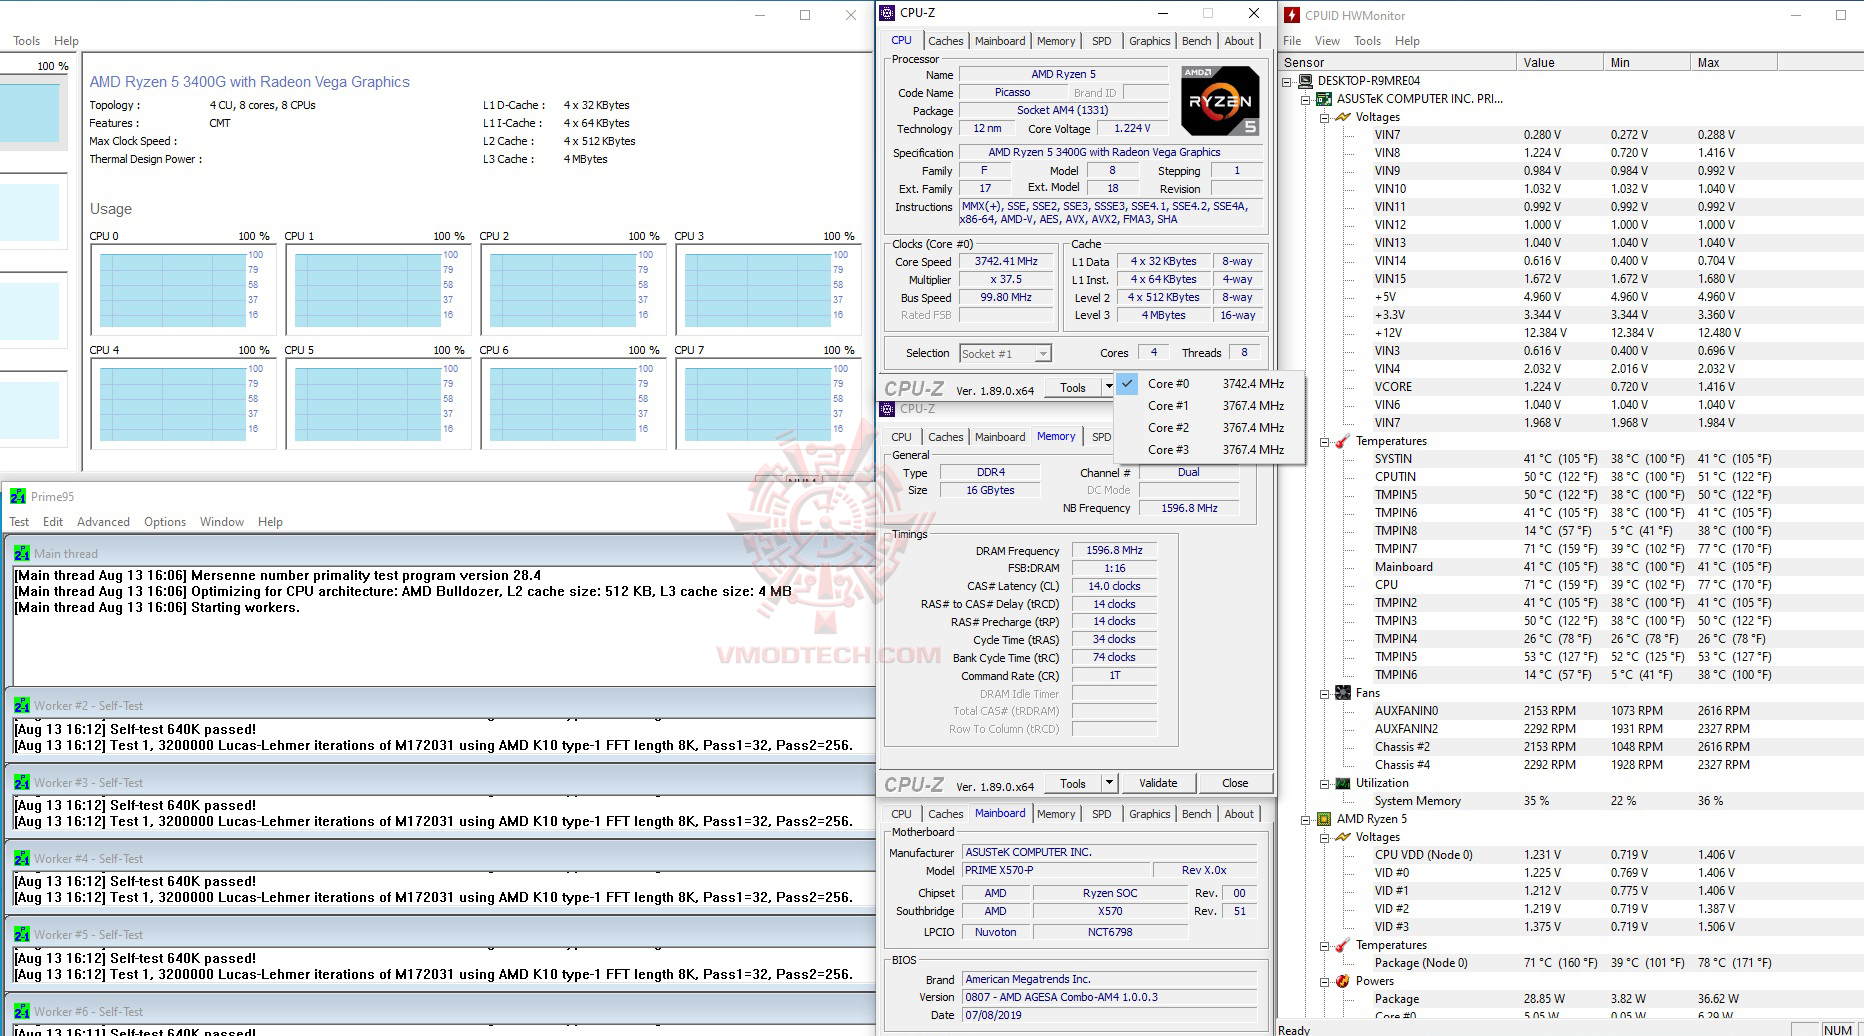Open the Tools dropdown arrow in top CPU-Z window
This screenshot has height=1036, width=1864.
pos(1108,387)
